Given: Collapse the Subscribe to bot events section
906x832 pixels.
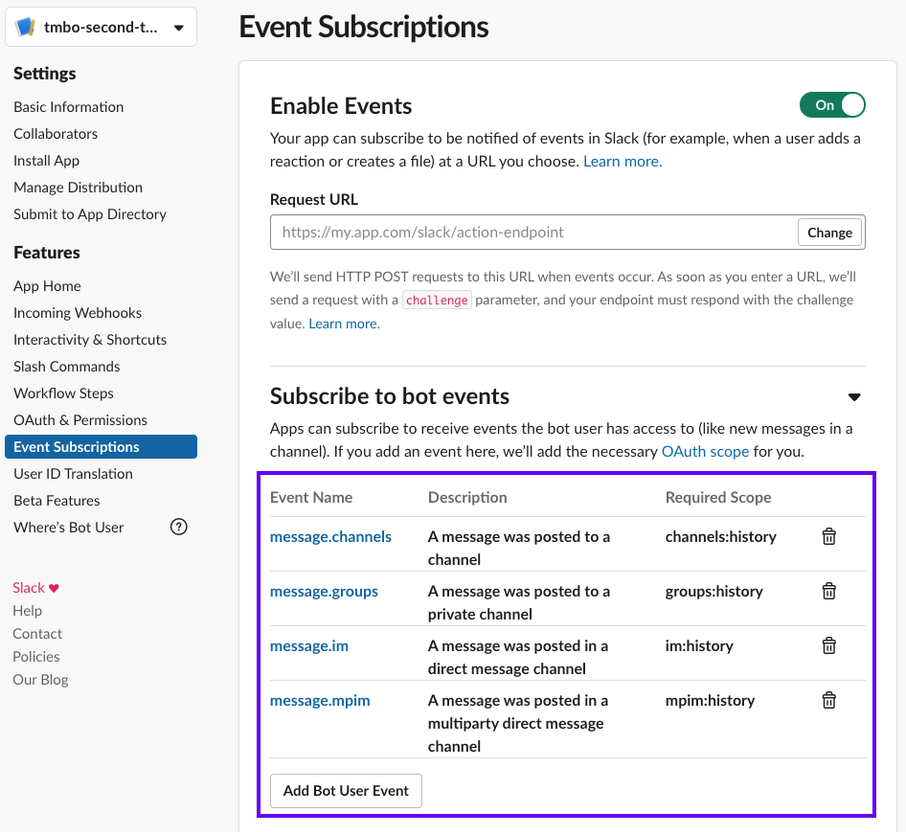Looking at the screenshot, I should coord(854,396).
